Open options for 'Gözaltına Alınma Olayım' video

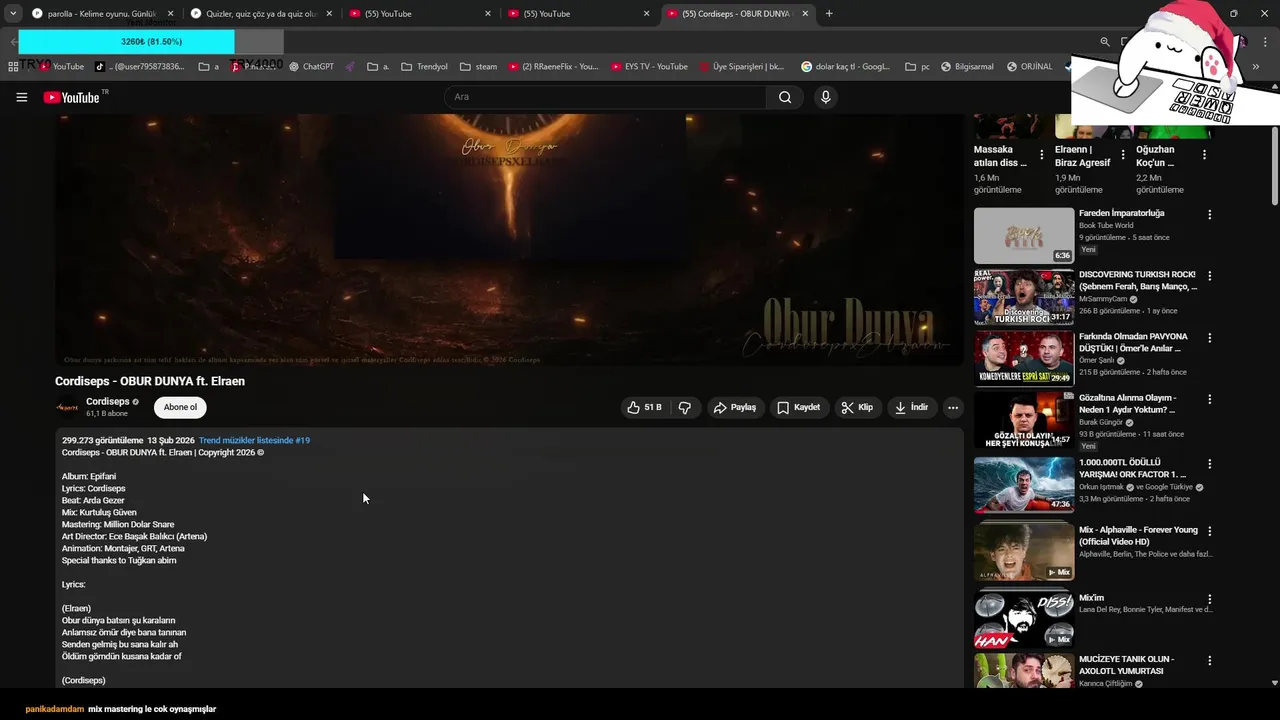click(x=1210, y=399)
